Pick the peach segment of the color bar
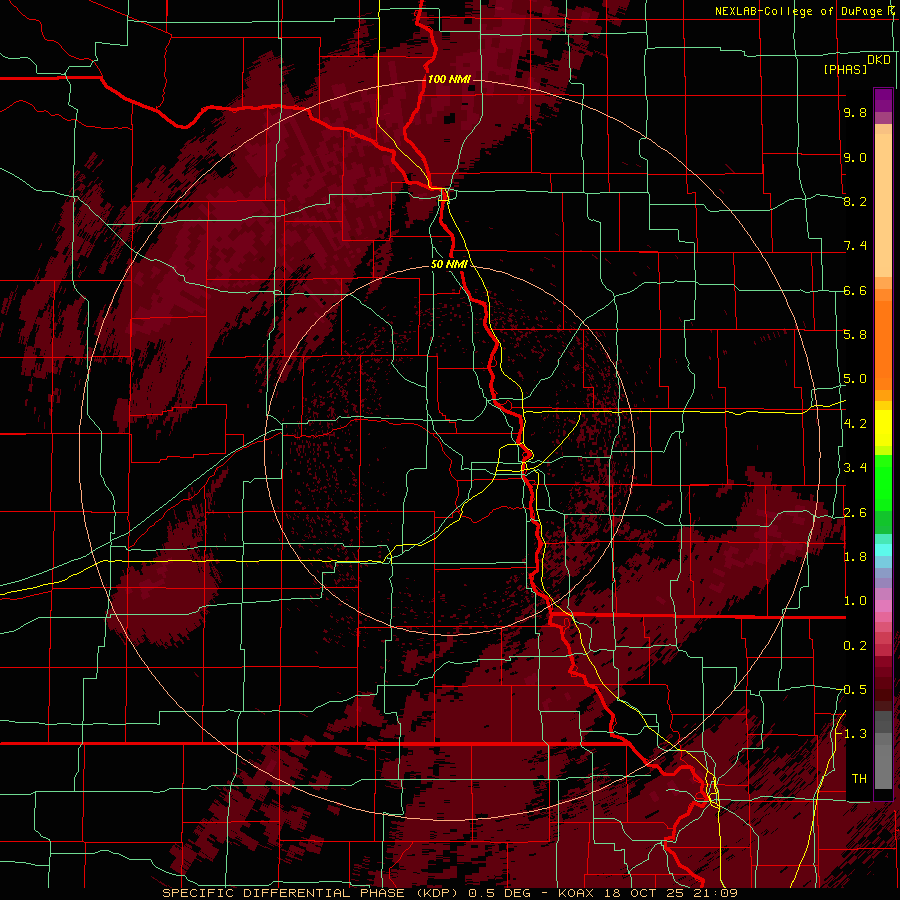This screenshot has height=900, width=900. coord(883,207)
